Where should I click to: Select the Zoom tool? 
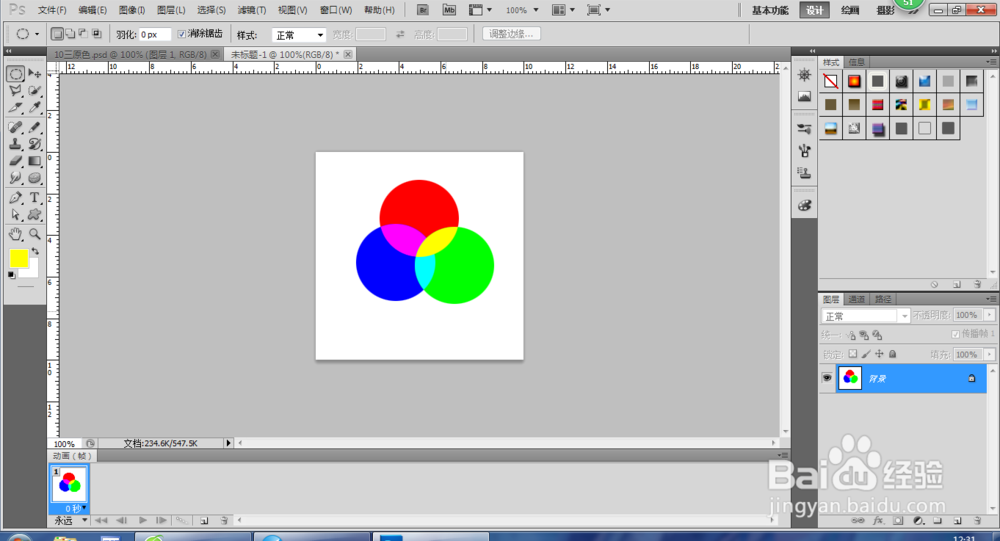pos(34,234)
